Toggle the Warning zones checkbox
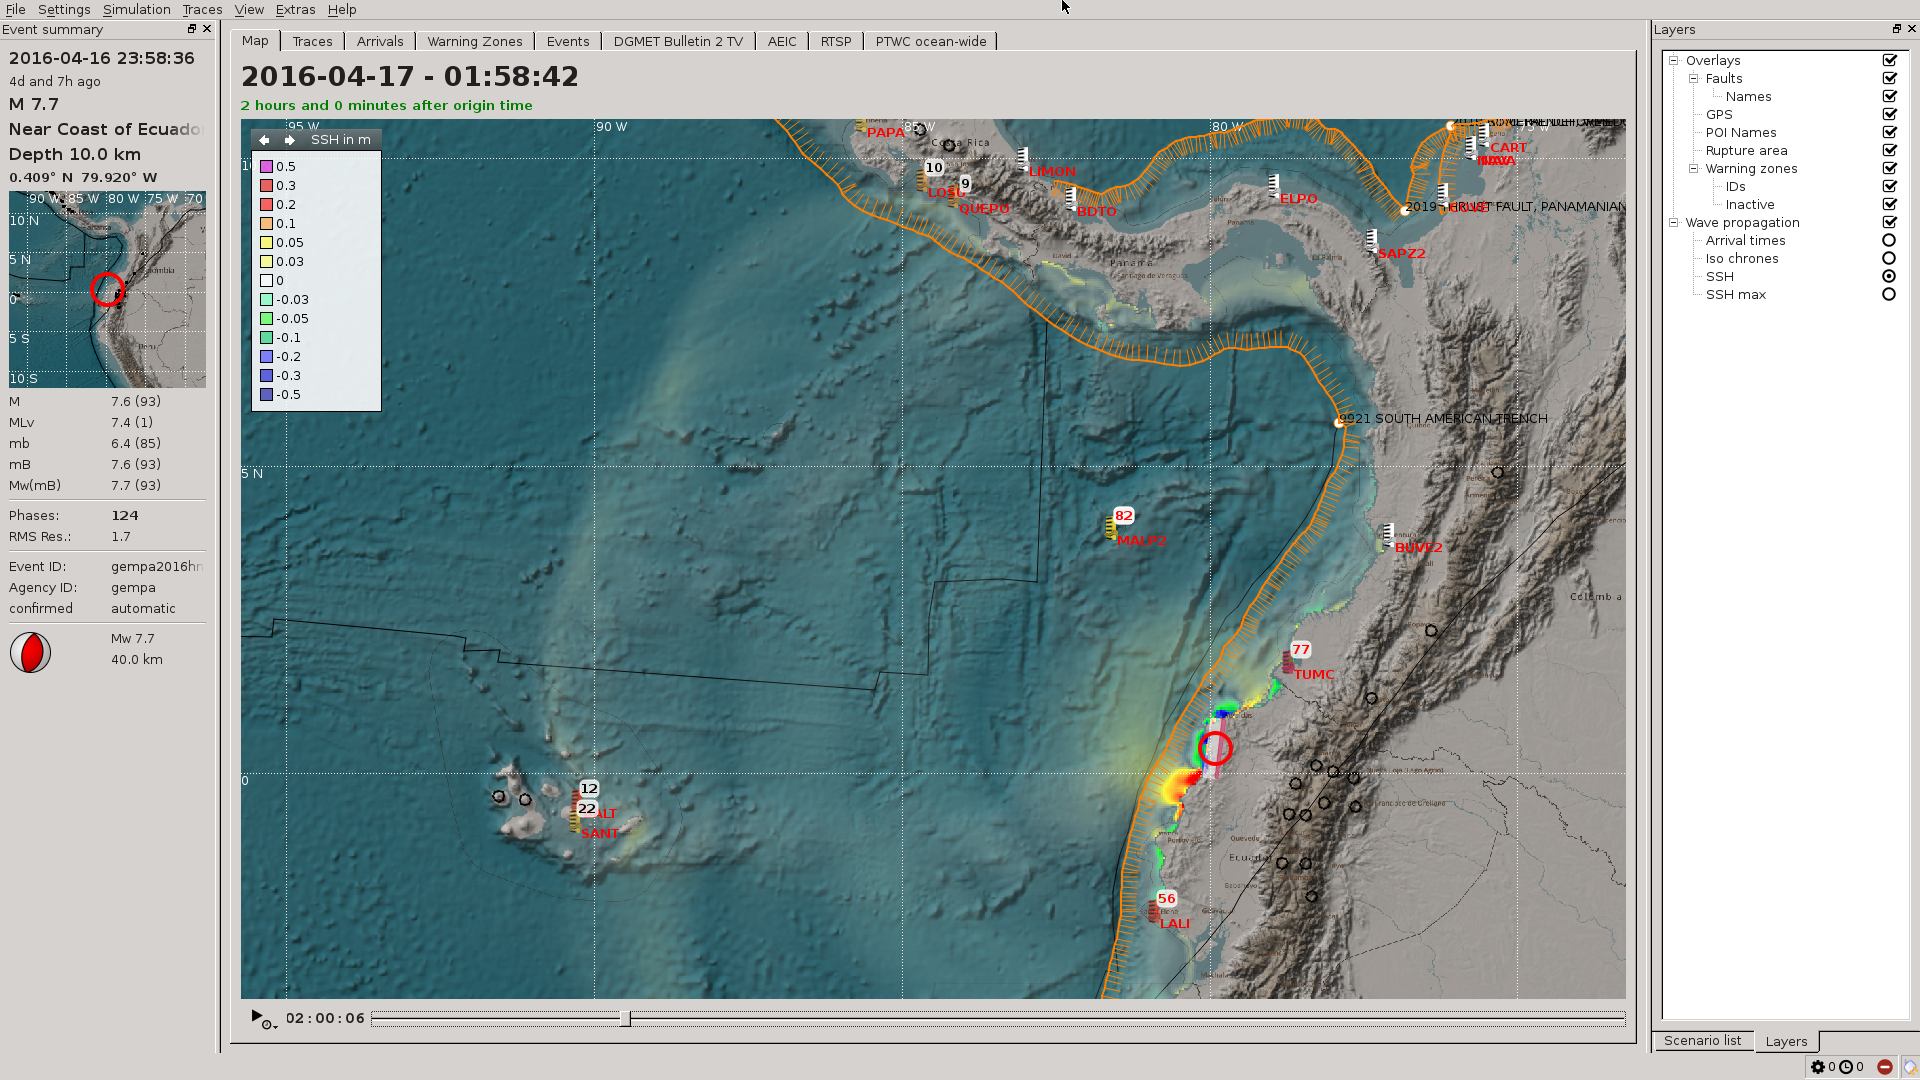1920x1080 pixels. (1889, 169)
